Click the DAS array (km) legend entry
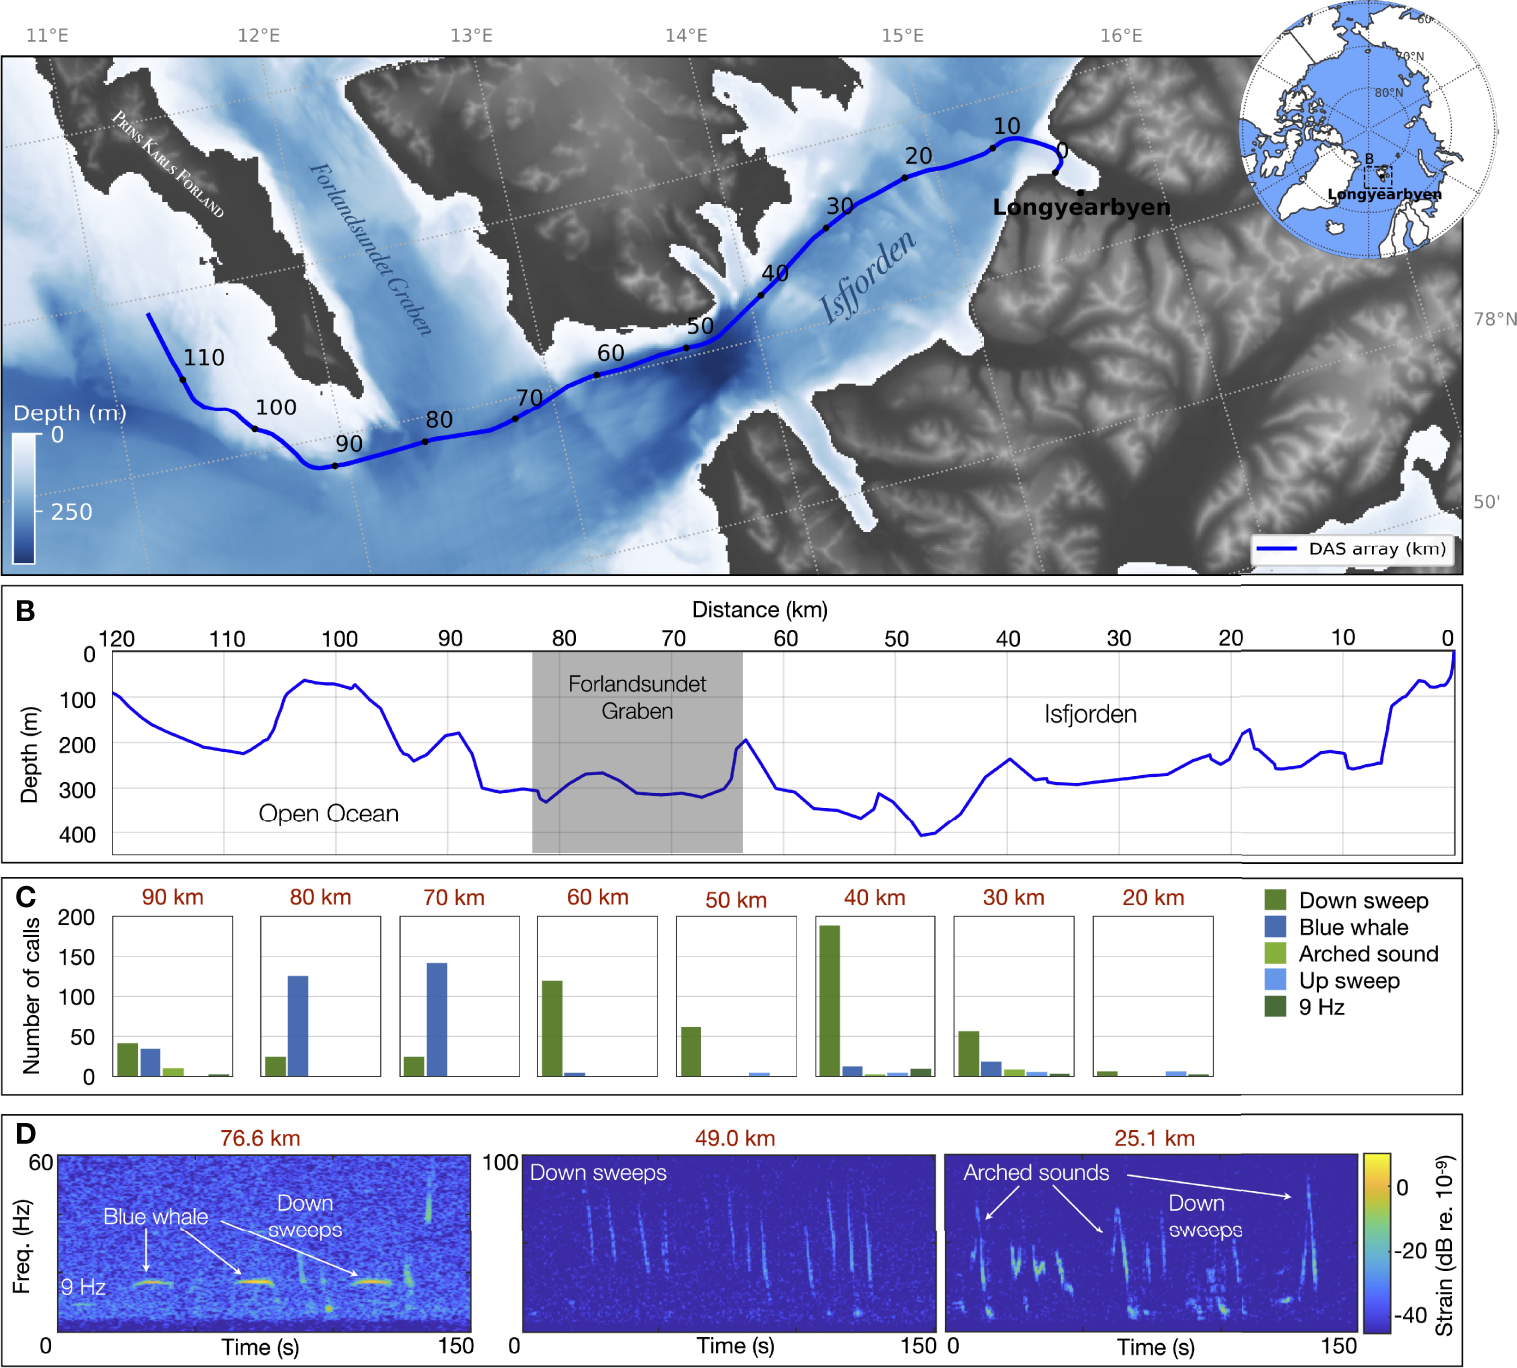Screen dimensions: 1517x1368 coord(1352,549)
